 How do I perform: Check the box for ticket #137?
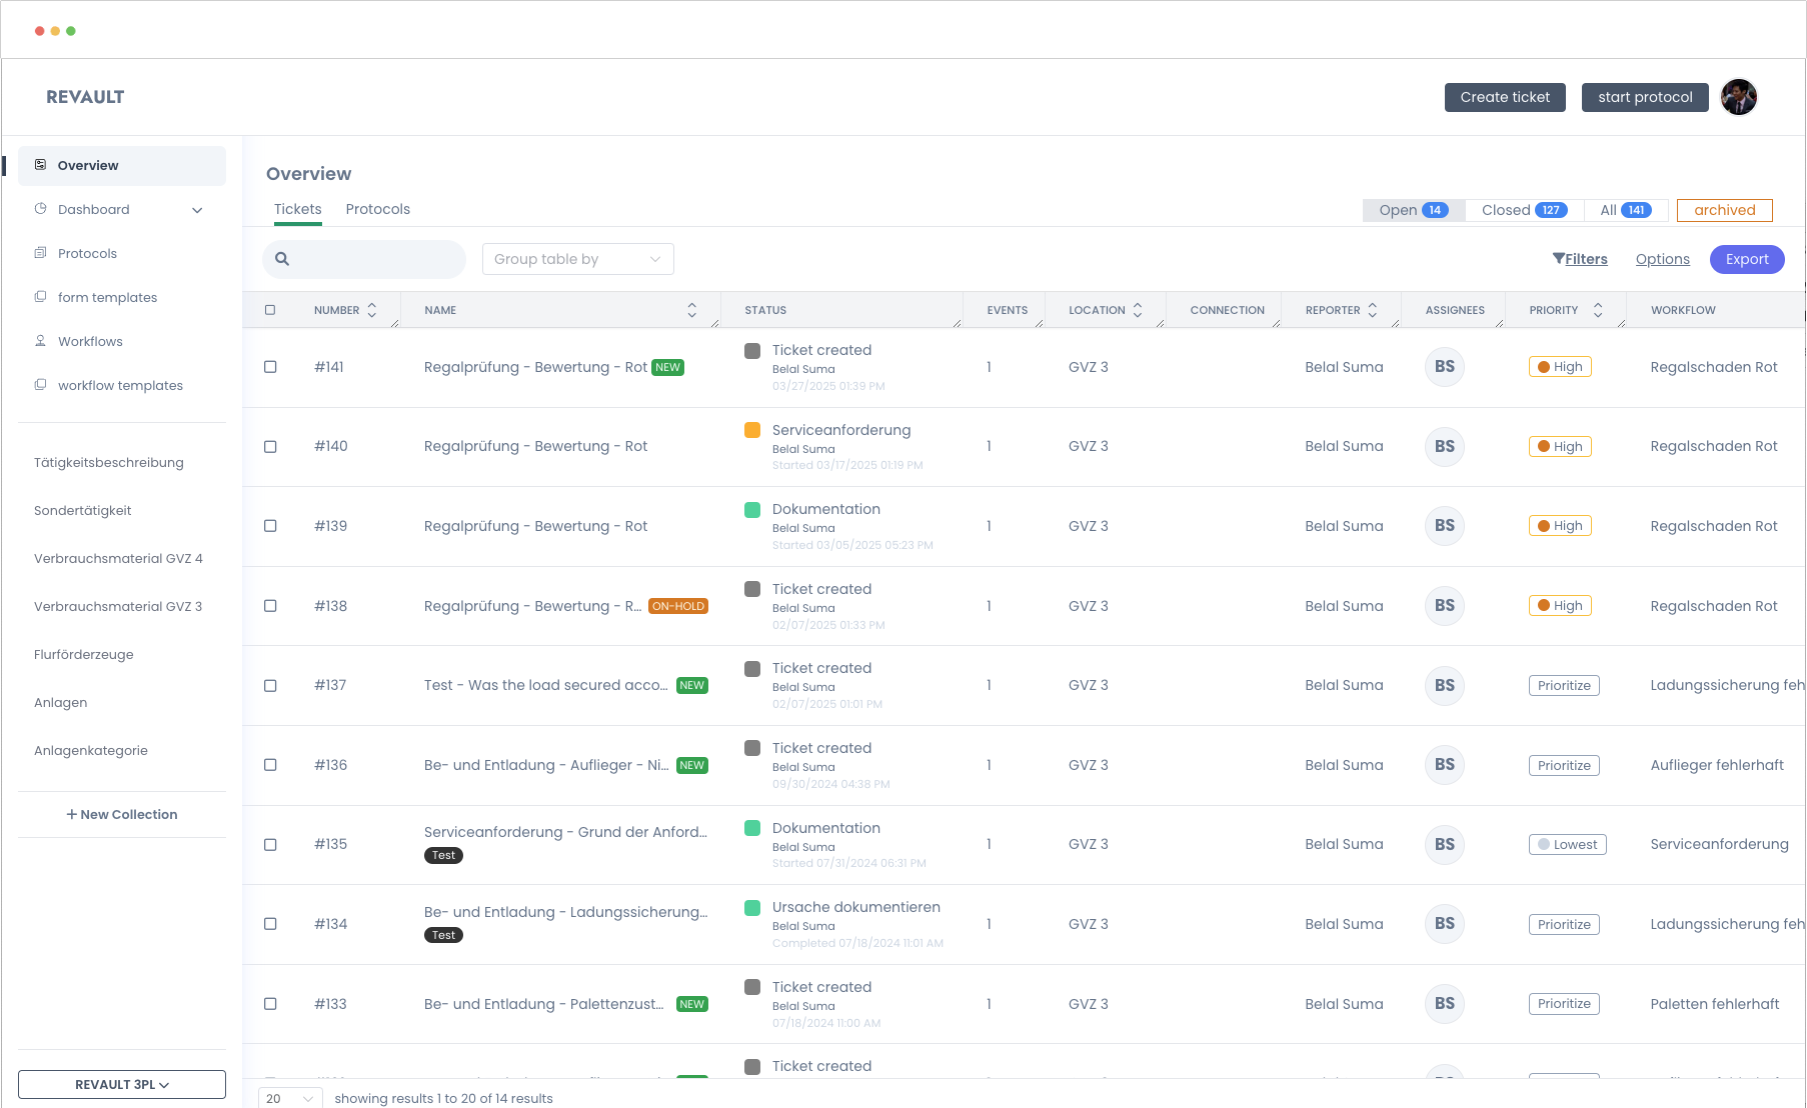click(270, 686)
